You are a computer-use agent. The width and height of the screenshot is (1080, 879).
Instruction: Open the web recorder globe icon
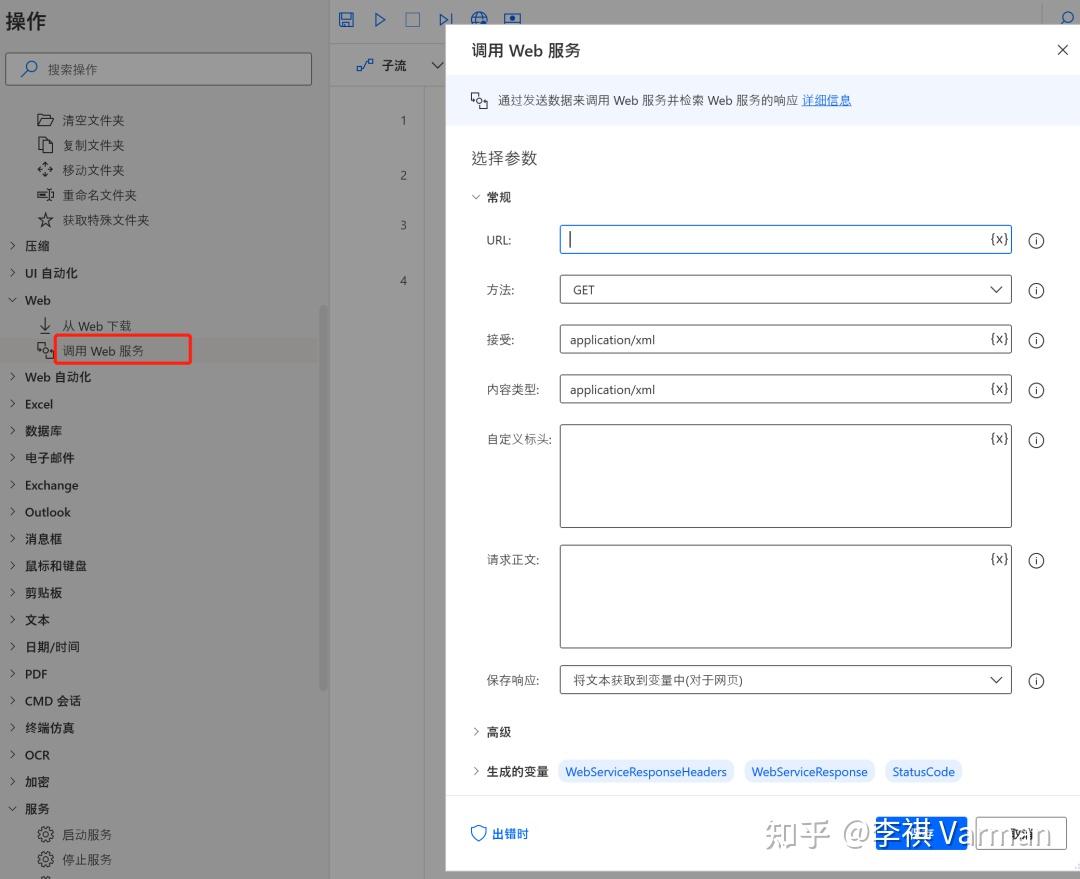478,19
